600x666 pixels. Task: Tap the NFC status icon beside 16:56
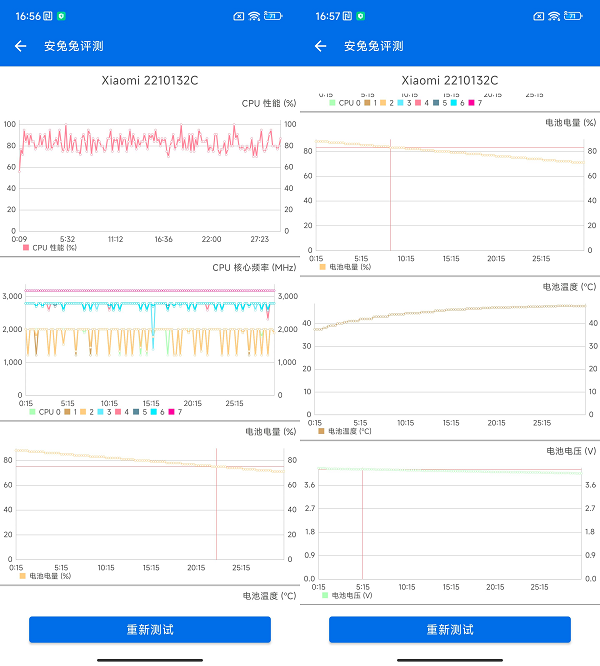point(48,16)
